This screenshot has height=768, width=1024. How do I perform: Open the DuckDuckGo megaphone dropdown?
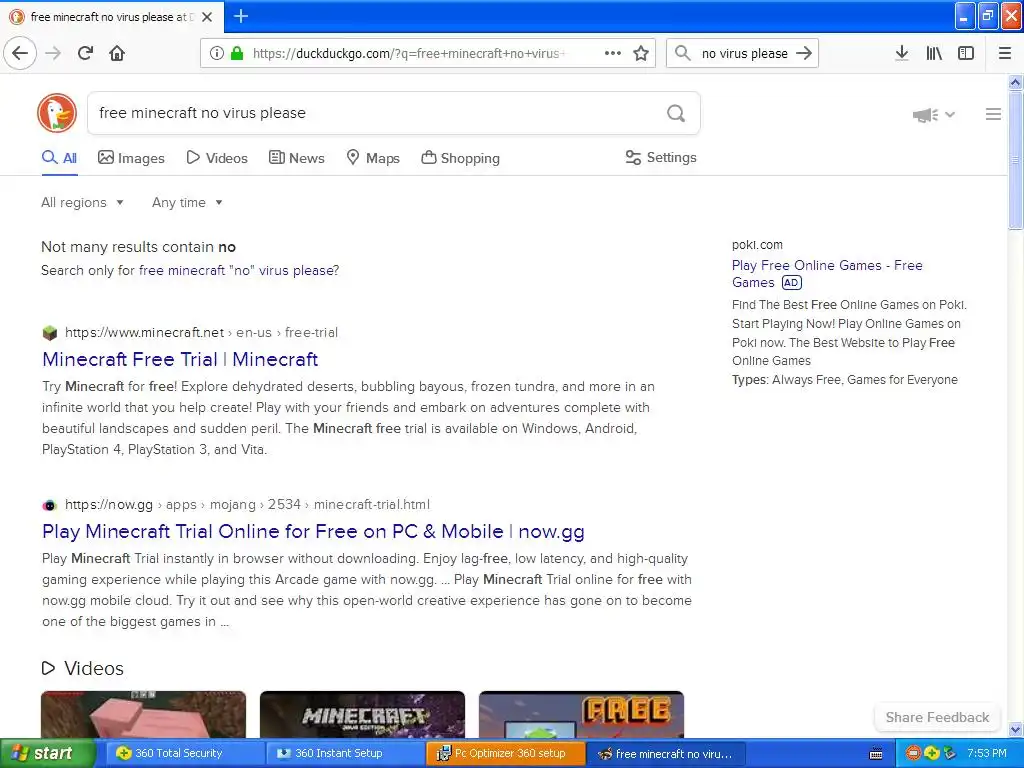[x=934, y=115]
